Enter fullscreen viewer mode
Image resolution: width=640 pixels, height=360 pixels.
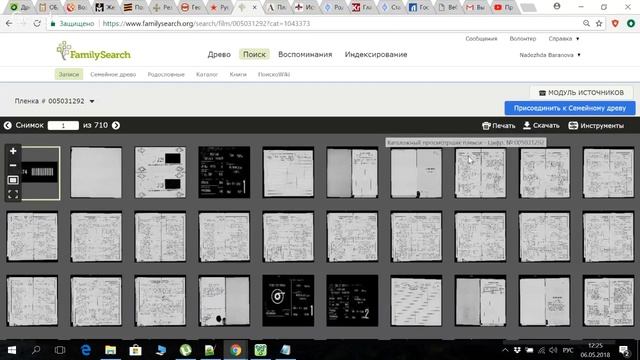[13, 194]
